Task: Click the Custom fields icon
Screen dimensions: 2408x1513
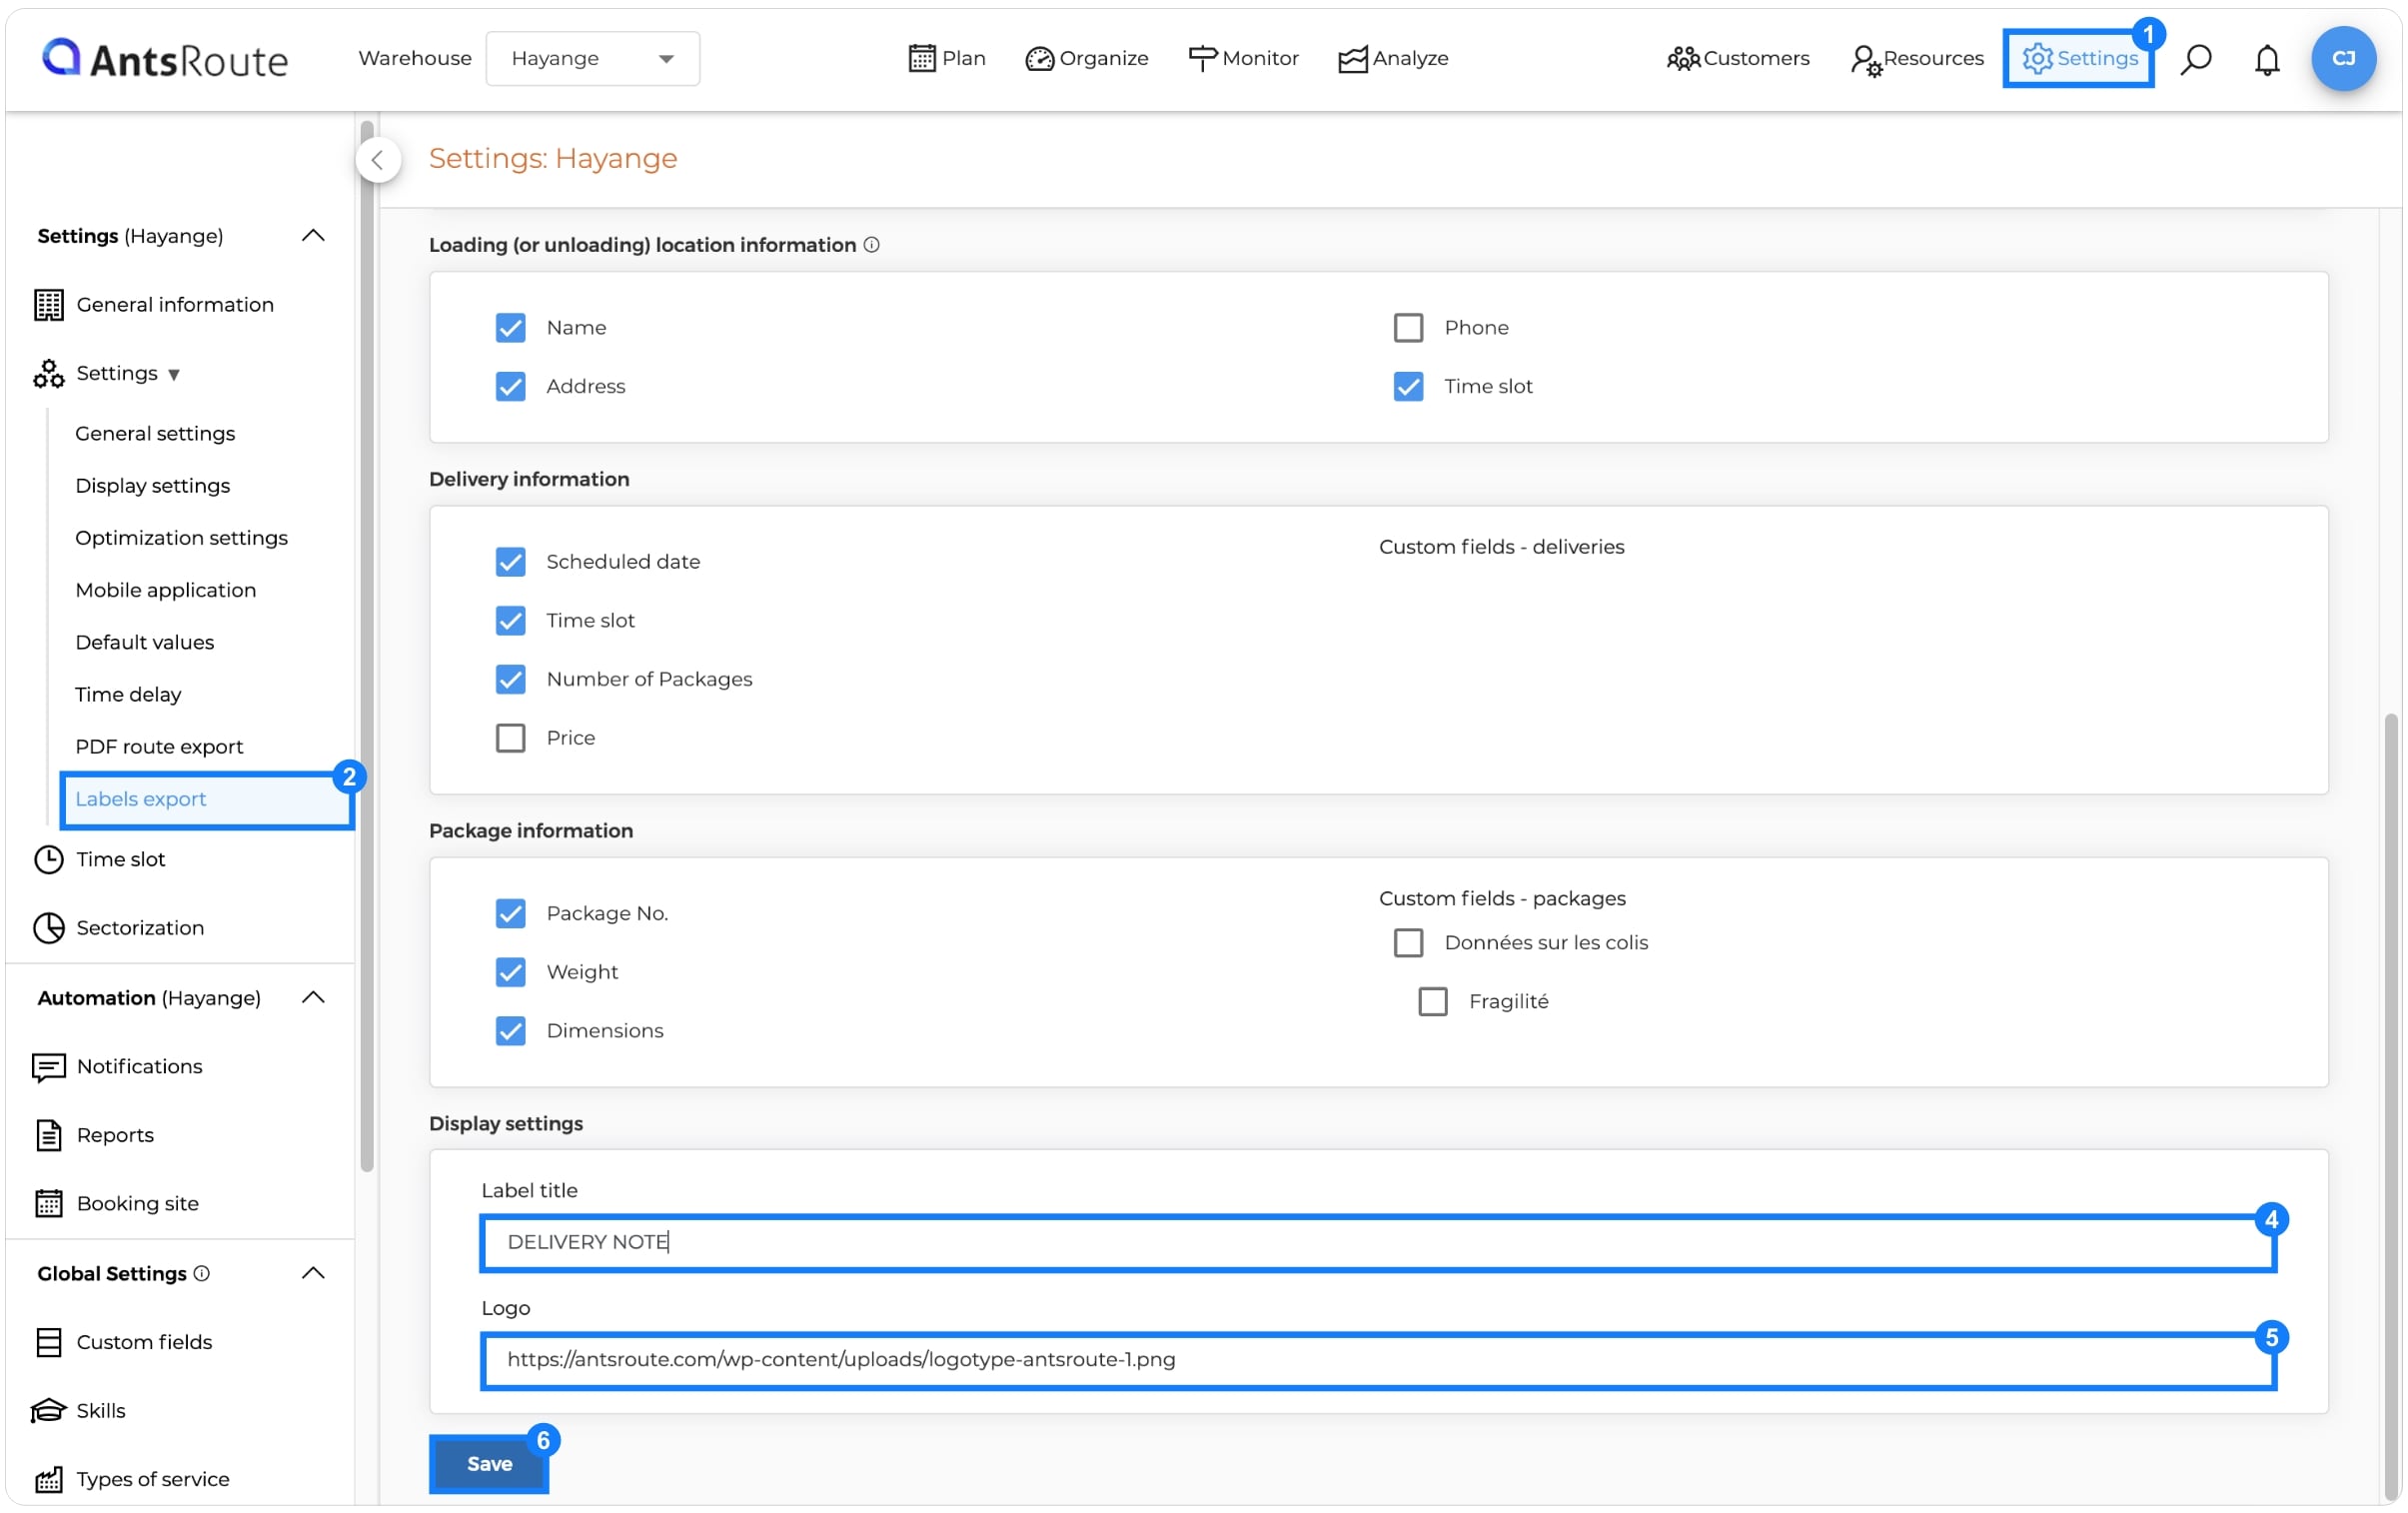Action: coord(48,1341)
